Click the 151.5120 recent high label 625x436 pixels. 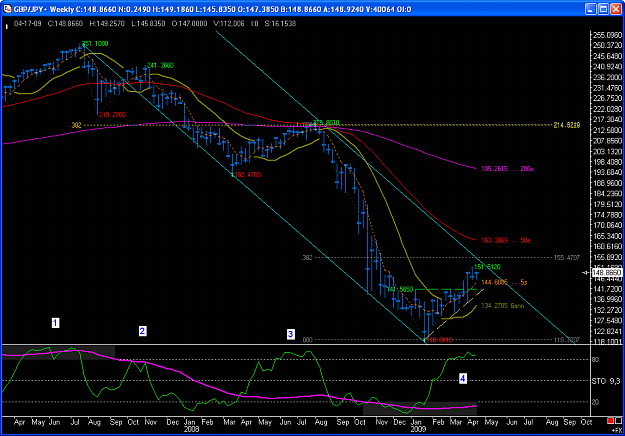pos(487,267)
